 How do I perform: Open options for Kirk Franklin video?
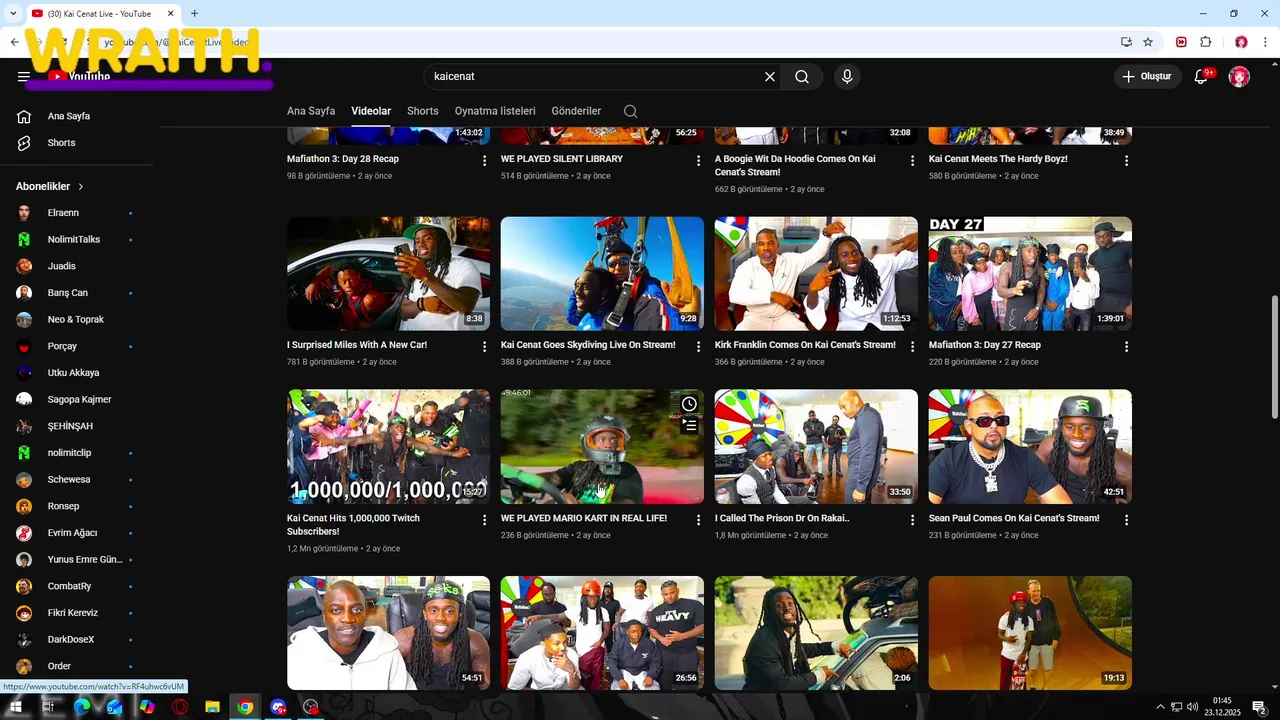coord(912,346)
